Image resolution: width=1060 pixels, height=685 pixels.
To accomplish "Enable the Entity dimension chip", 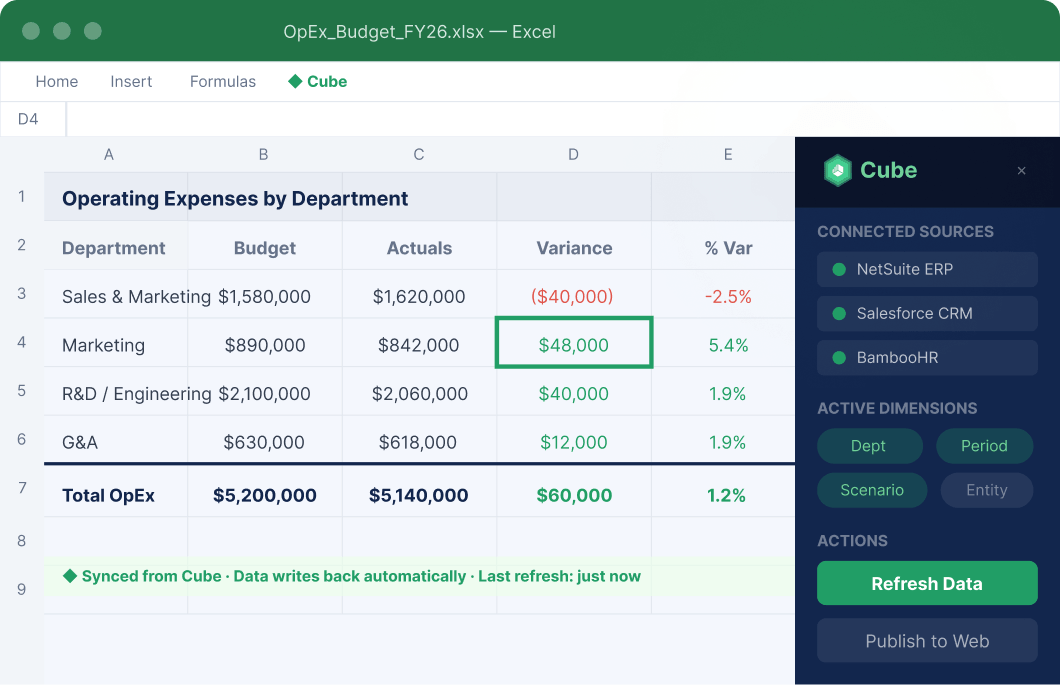I will 986,490.
